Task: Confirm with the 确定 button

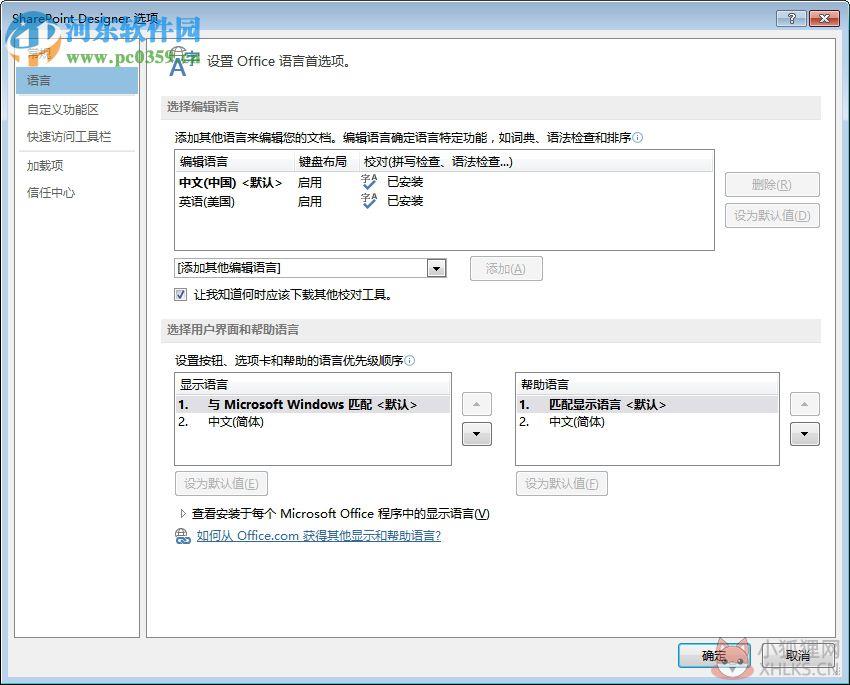Action: pyautogui.click(x=714, y=656)
